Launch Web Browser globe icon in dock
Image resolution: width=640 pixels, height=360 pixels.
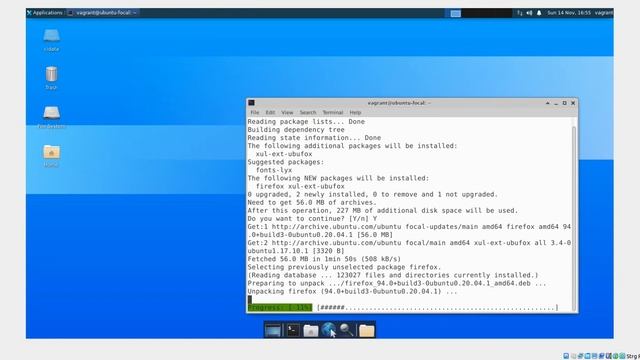pos(328,330)
